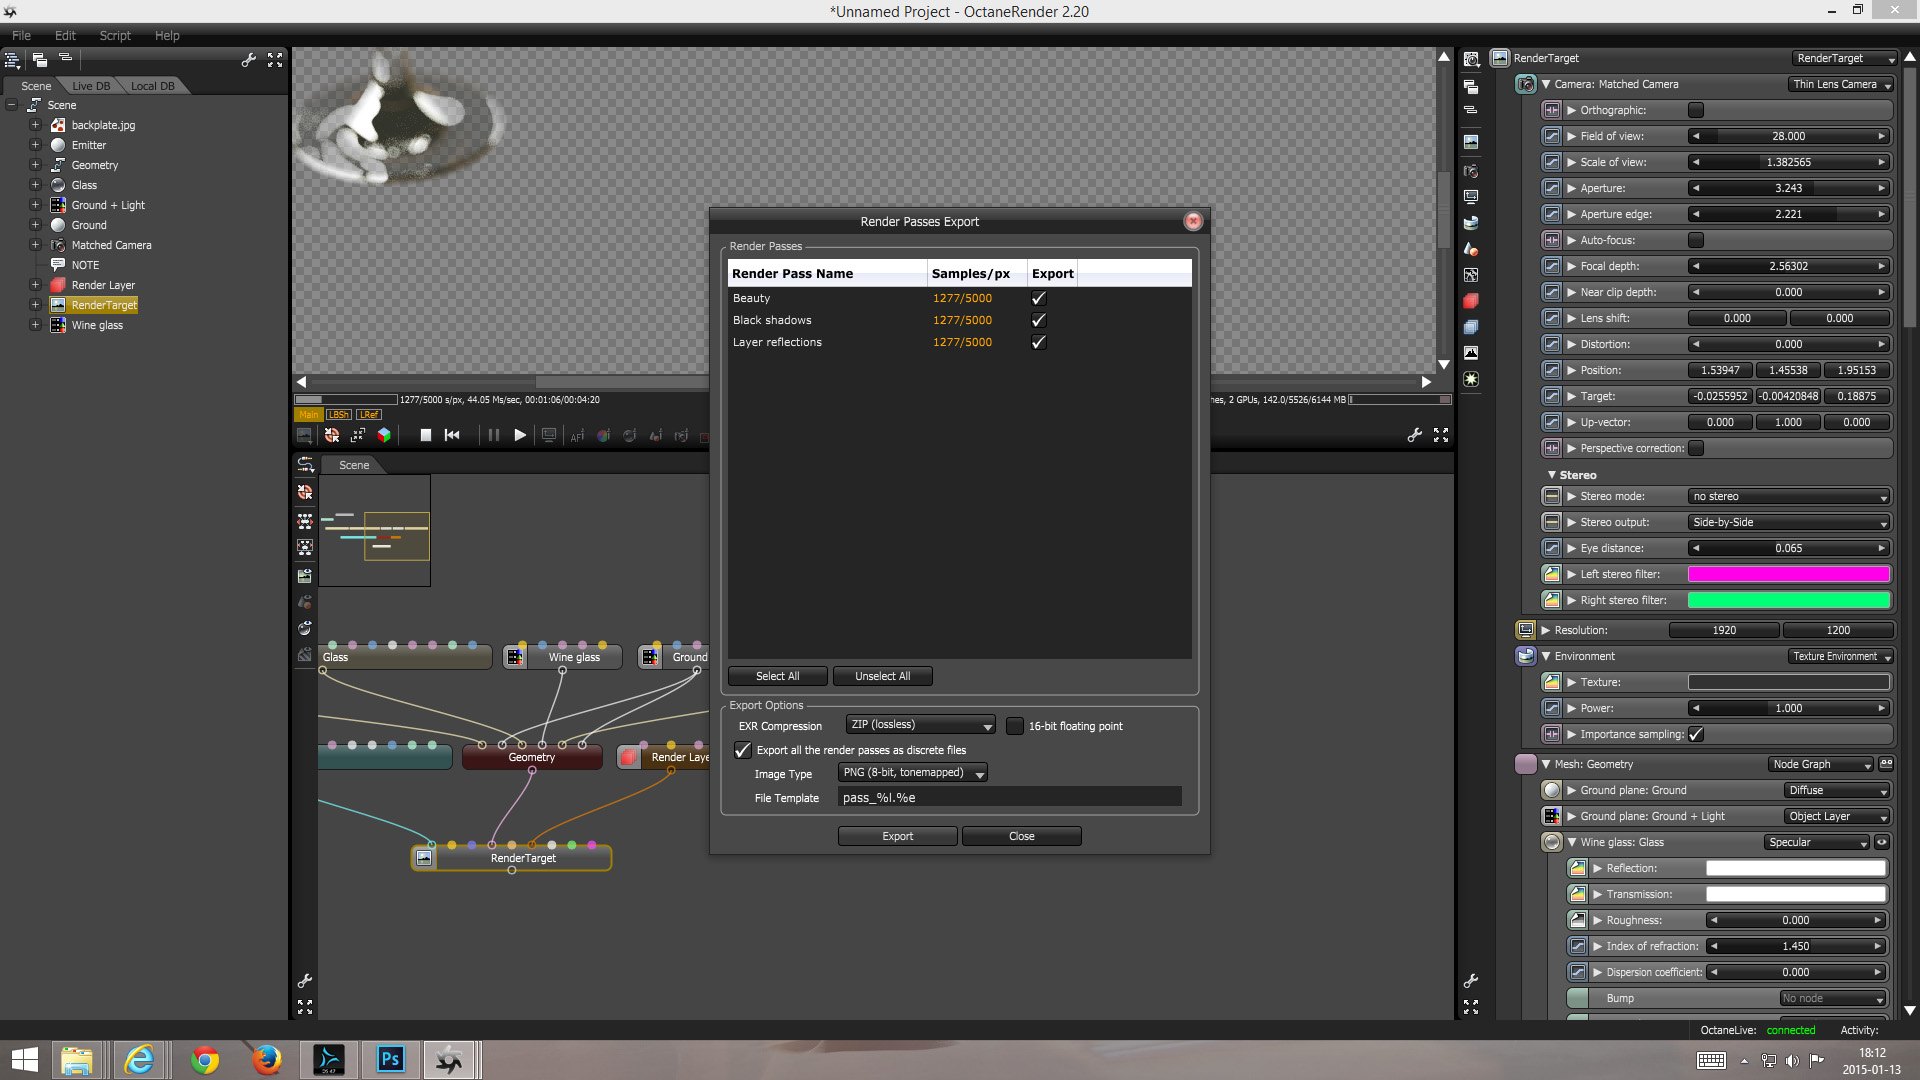Click the Left stereo filter magenta swatch
This screenshot has width=1920, height=1080.
pyautogui.click(x=1788, y=574)
